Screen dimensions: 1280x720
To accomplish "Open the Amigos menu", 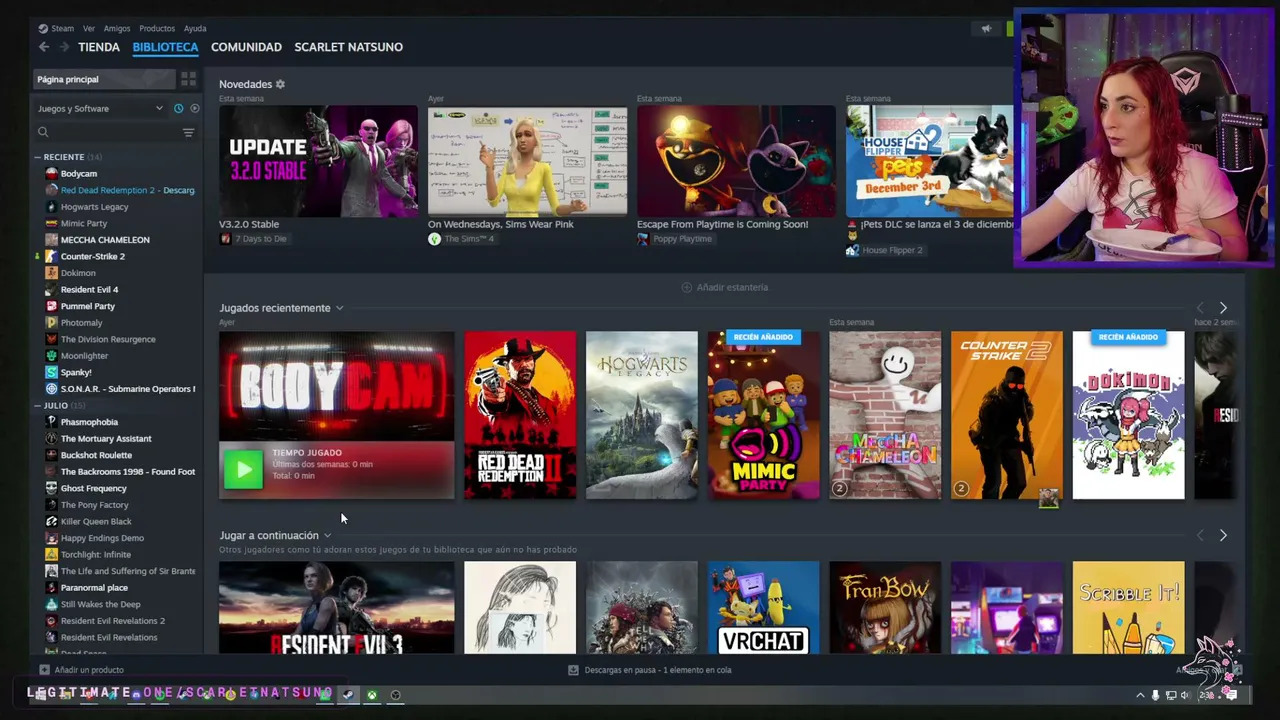I will point(117,29).
